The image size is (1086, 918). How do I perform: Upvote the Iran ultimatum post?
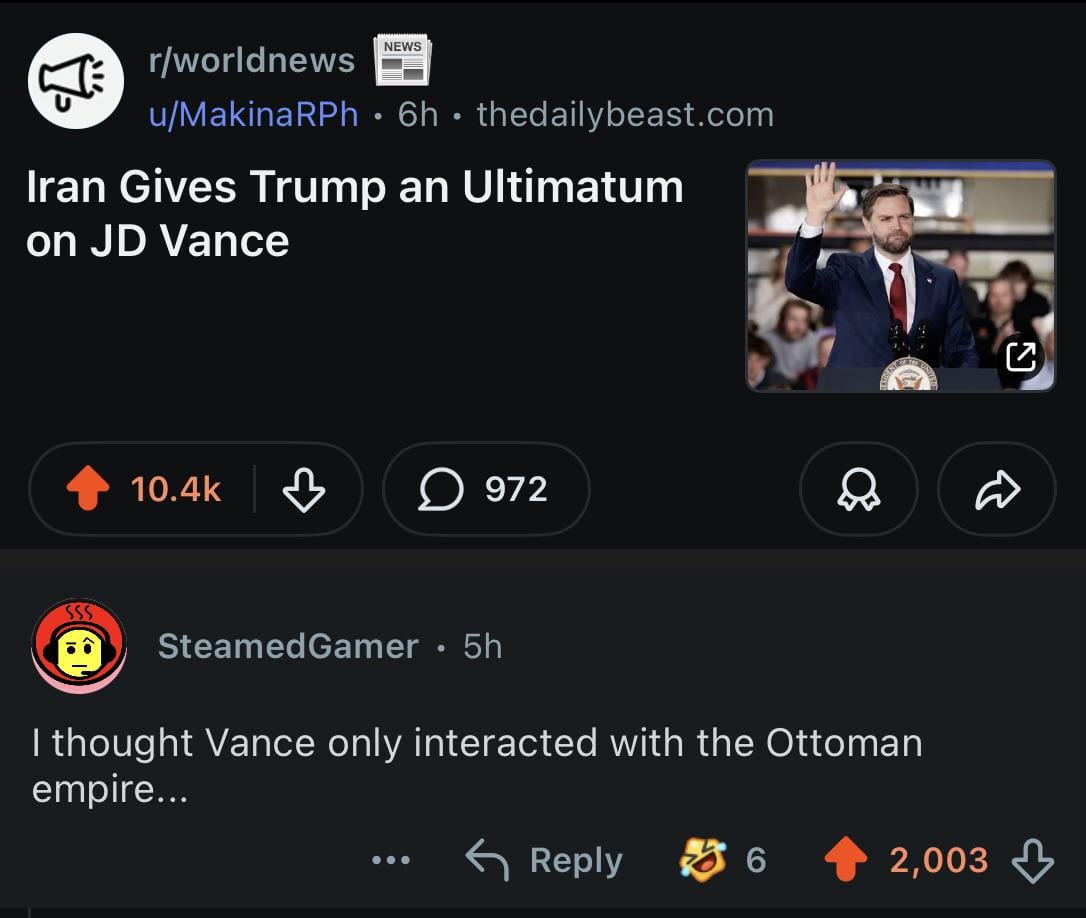88,489
